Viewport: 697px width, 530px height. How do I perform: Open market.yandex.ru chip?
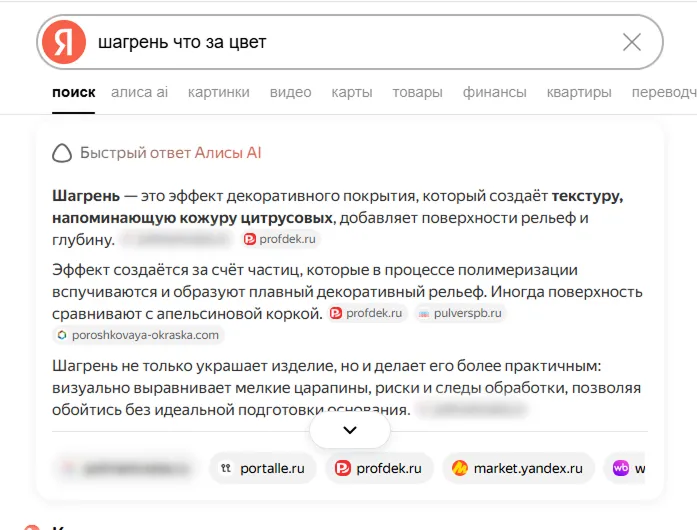(x=518, y=468)
